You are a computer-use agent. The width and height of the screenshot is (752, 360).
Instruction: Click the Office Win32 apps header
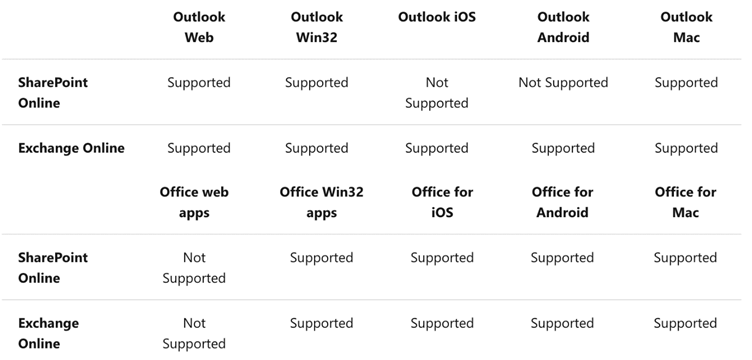click(x=321, y=202)
